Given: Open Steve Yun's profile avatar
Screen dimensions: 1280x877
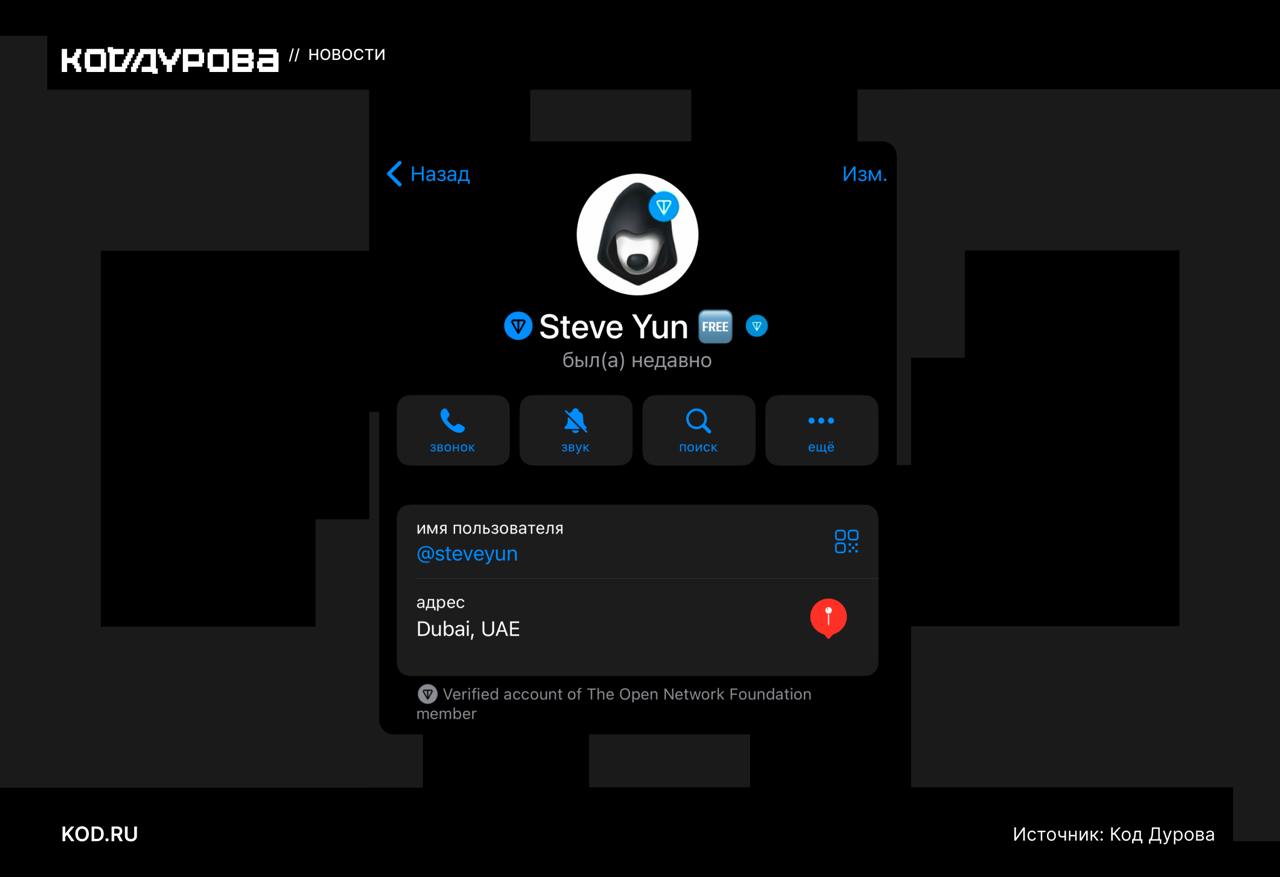Looking at the screenshot, I should (x=637, y=235).
